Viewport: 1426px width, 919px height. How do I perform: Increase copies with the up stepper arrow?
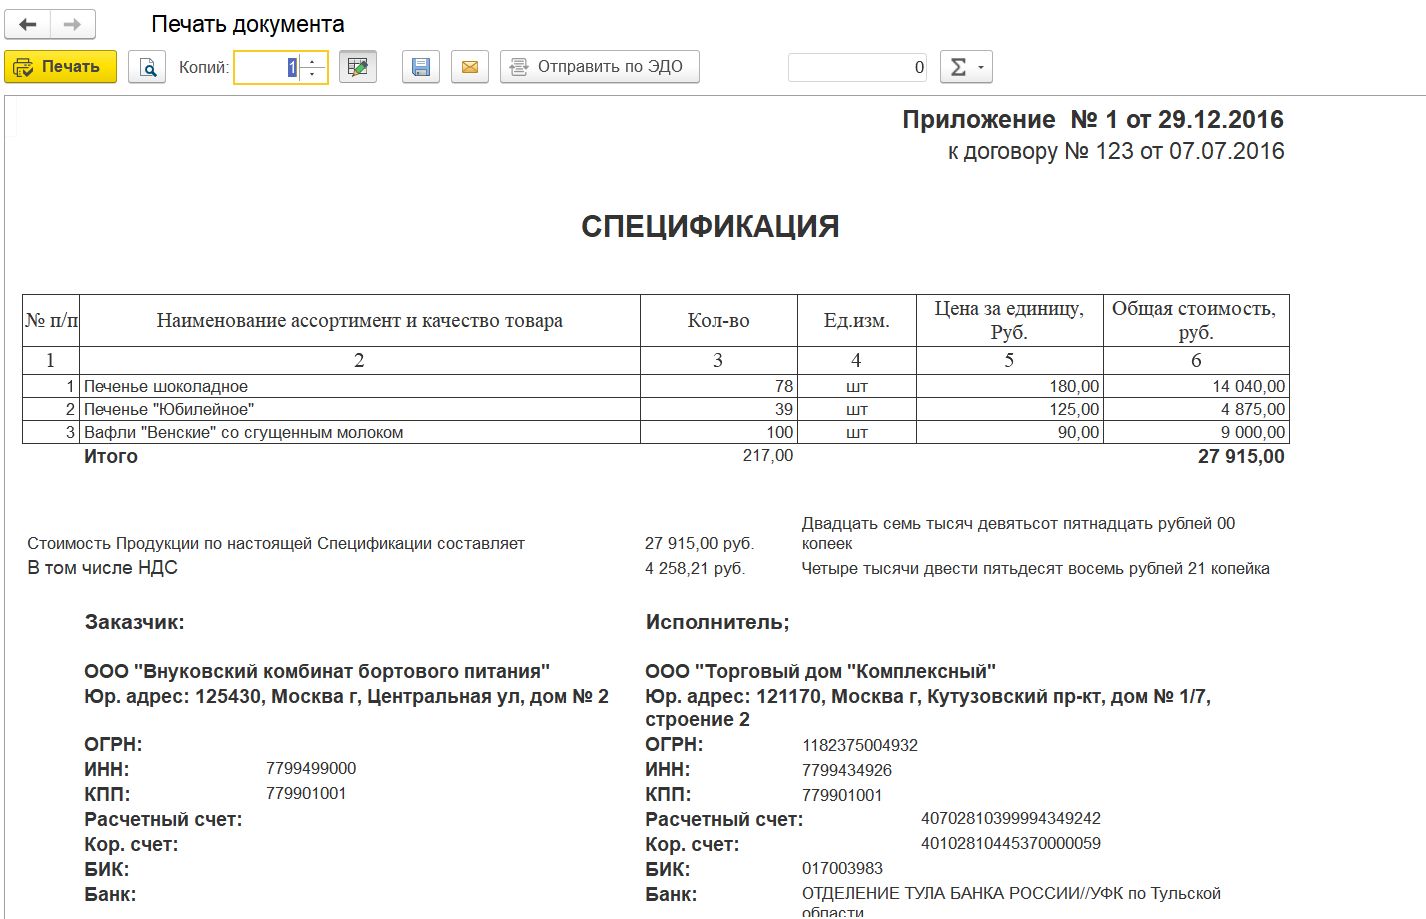[x=313, y=60]
